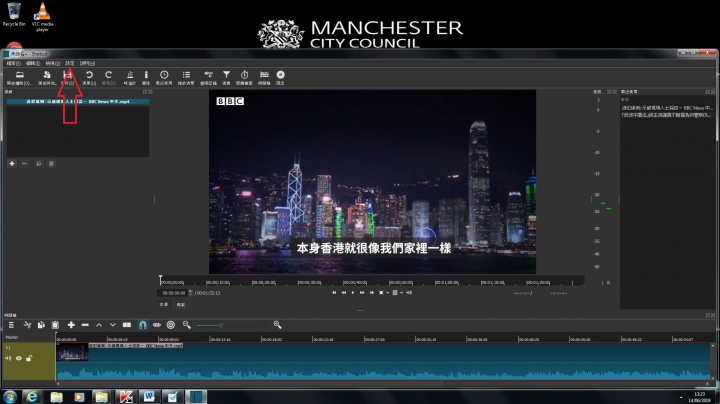The width and height of the screenshot is (720, 404).
Task: Switch to the Project player tab
Action: pyautogui.click(x=180, y=304)
